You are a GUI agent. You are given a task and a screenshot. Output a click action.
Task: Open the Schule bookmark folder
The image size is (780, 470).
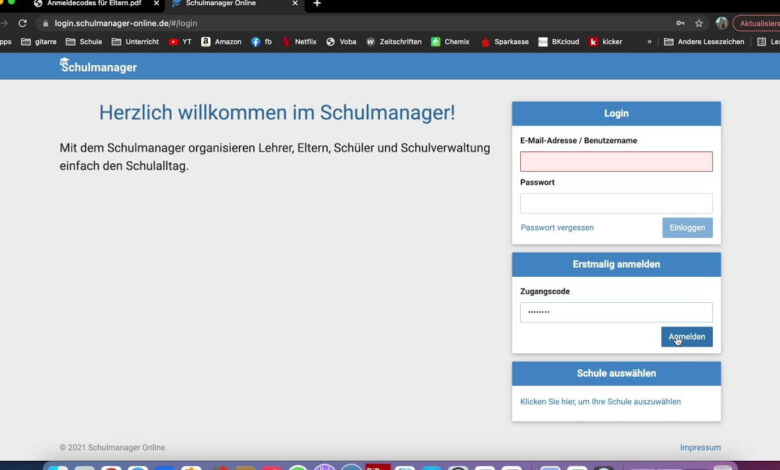pyautogui.click(x=84, y=42)
